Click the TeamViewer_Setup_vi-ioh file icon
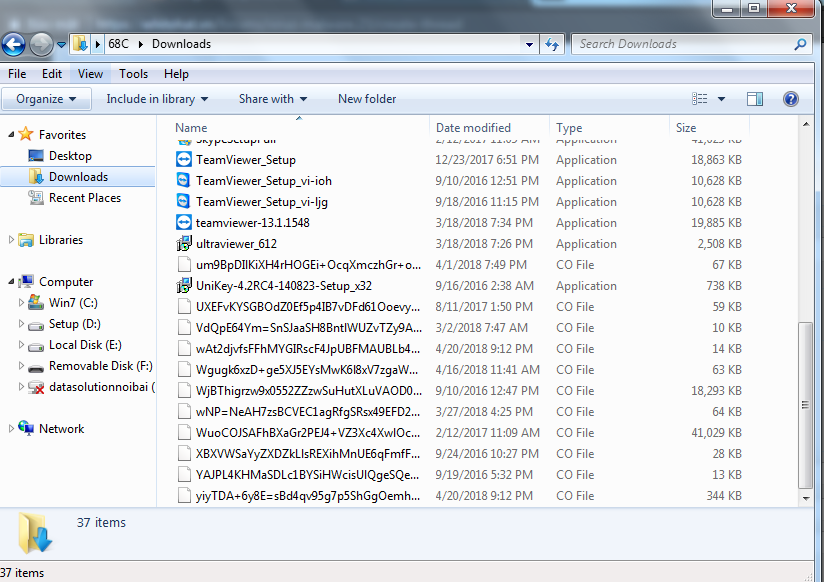The height and width of the screenshot is (582, 824). (184, 180)
